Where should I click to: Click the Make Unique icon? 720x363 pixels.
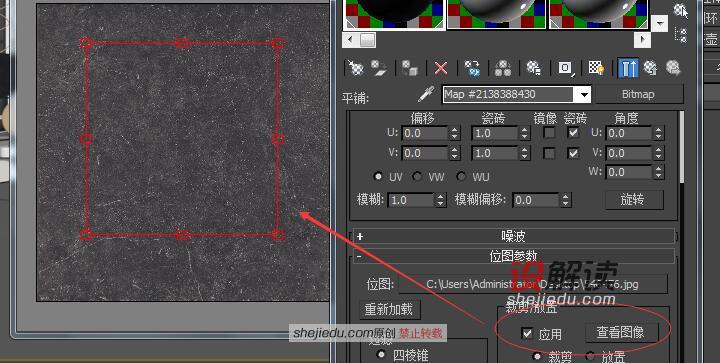(x=503, y=68)
